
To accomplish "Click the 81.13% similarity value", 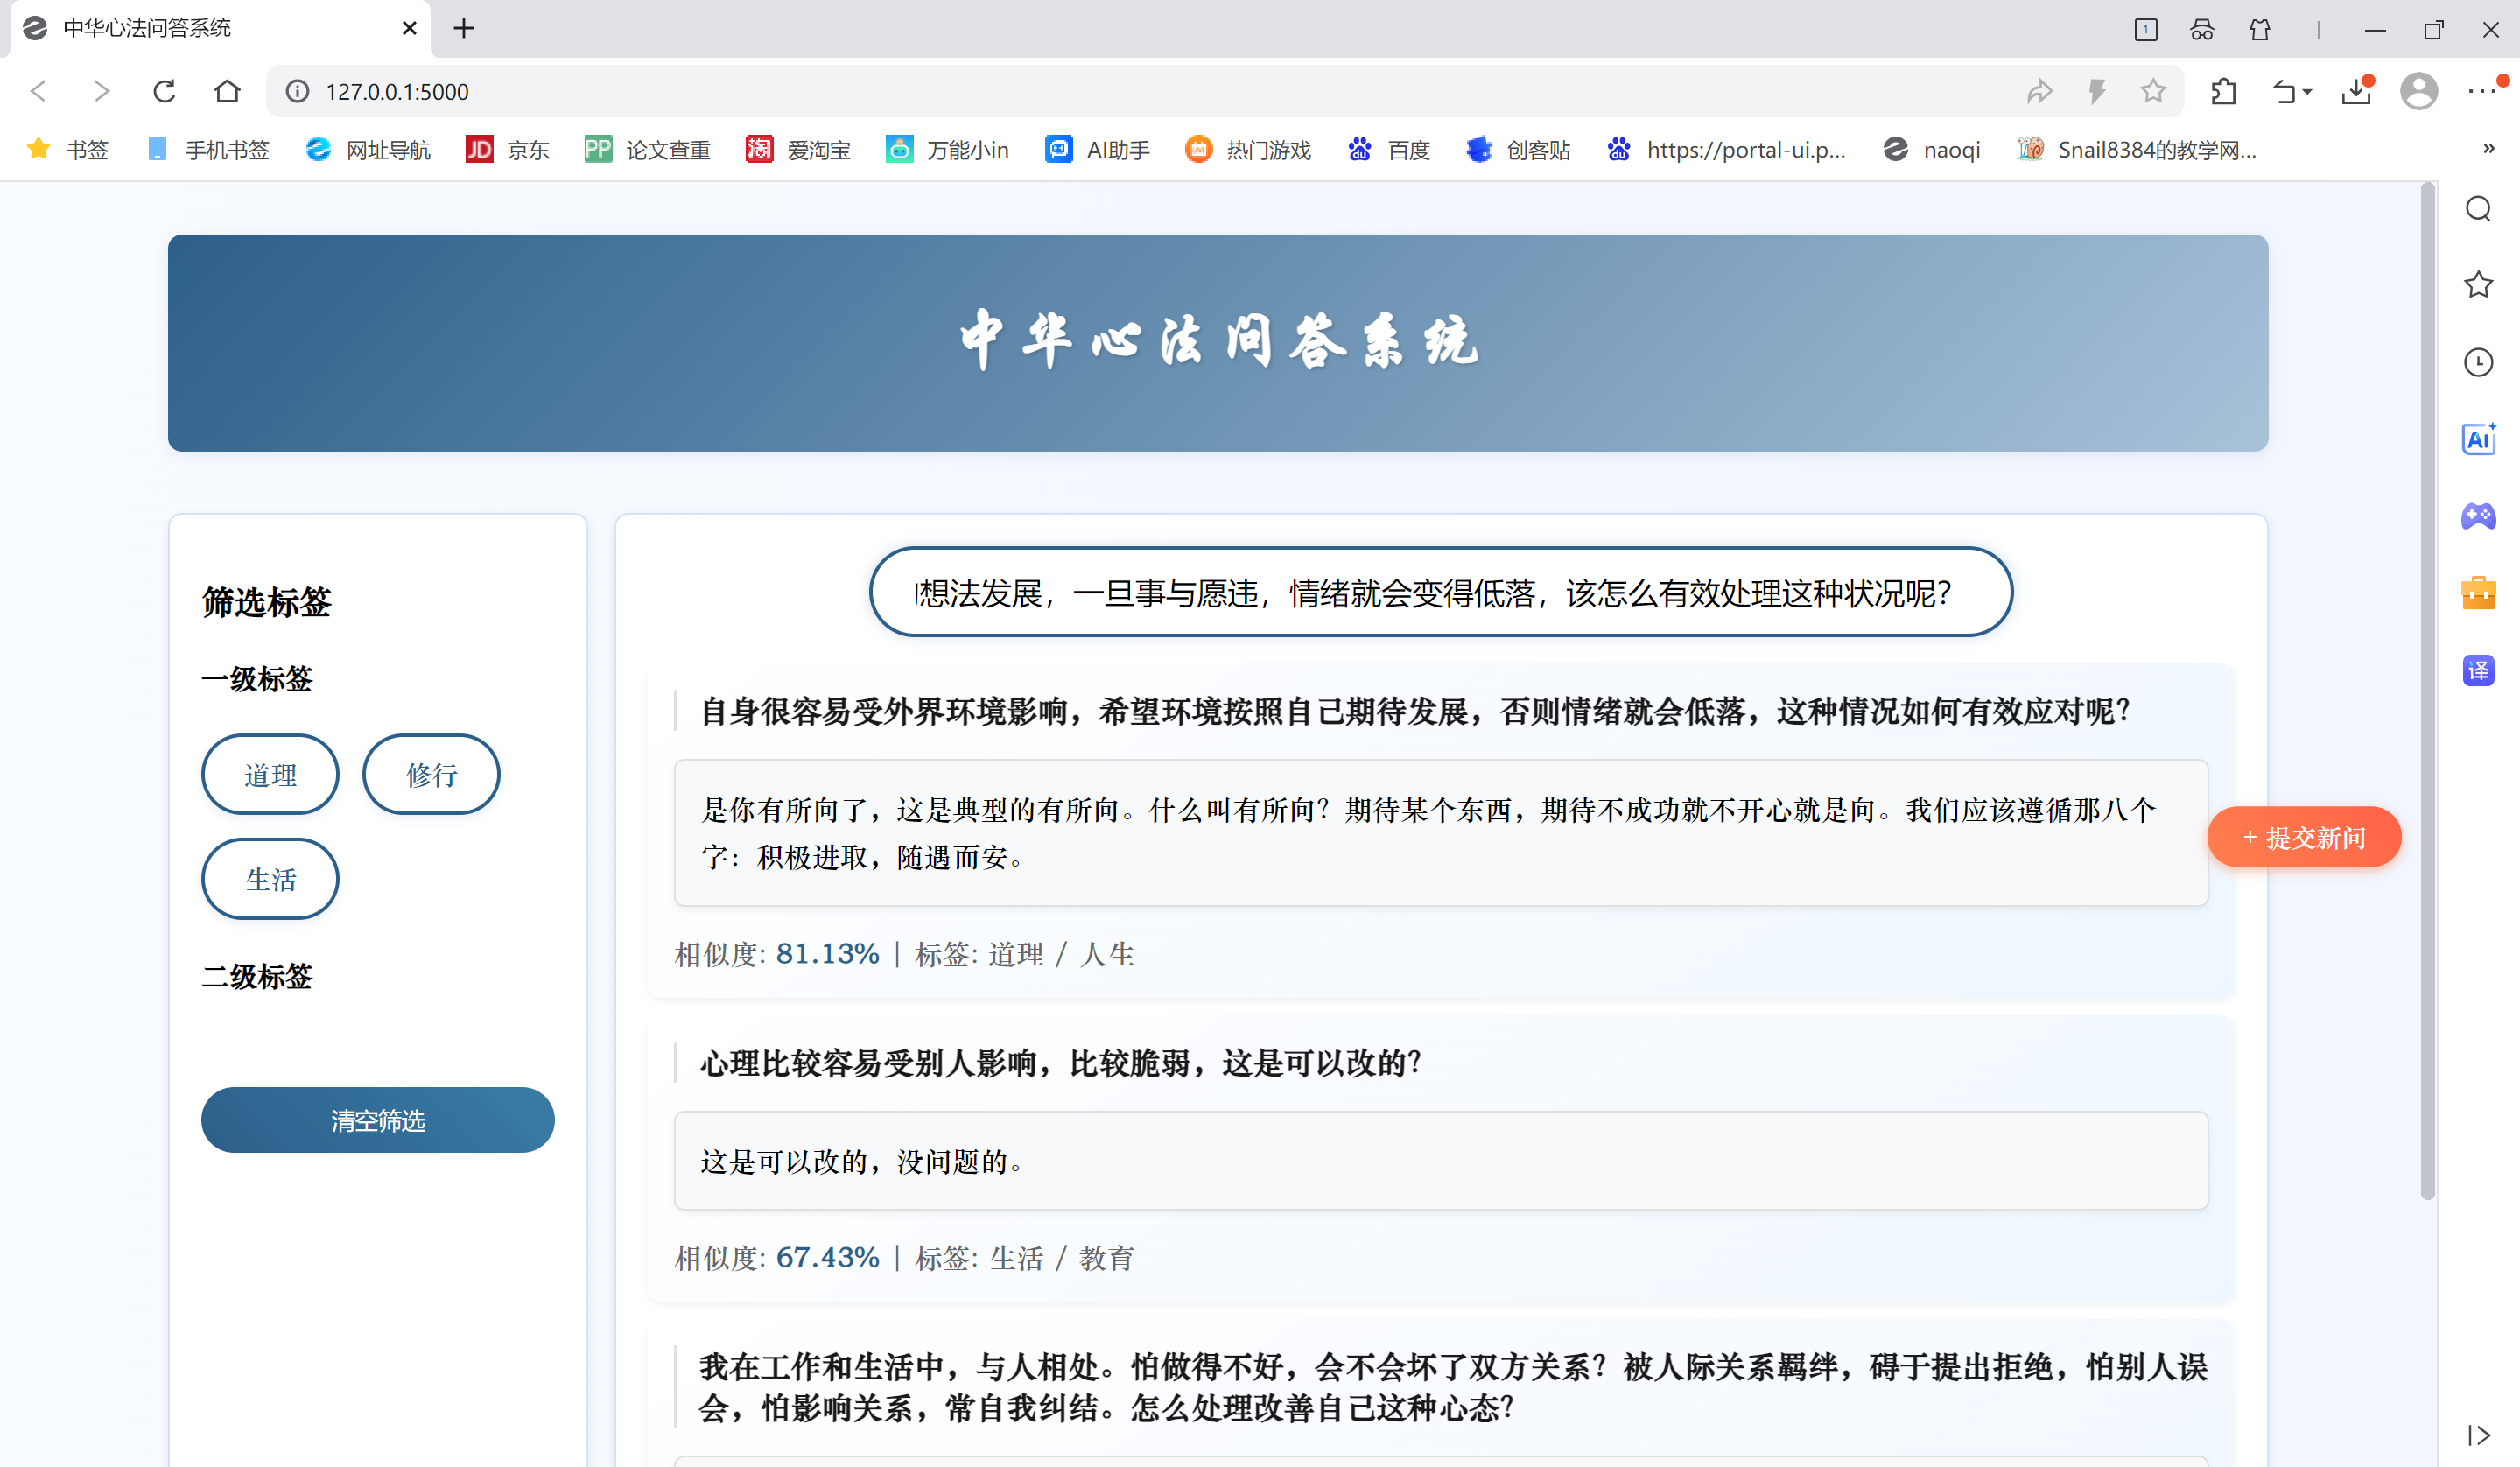I will 827,954.
